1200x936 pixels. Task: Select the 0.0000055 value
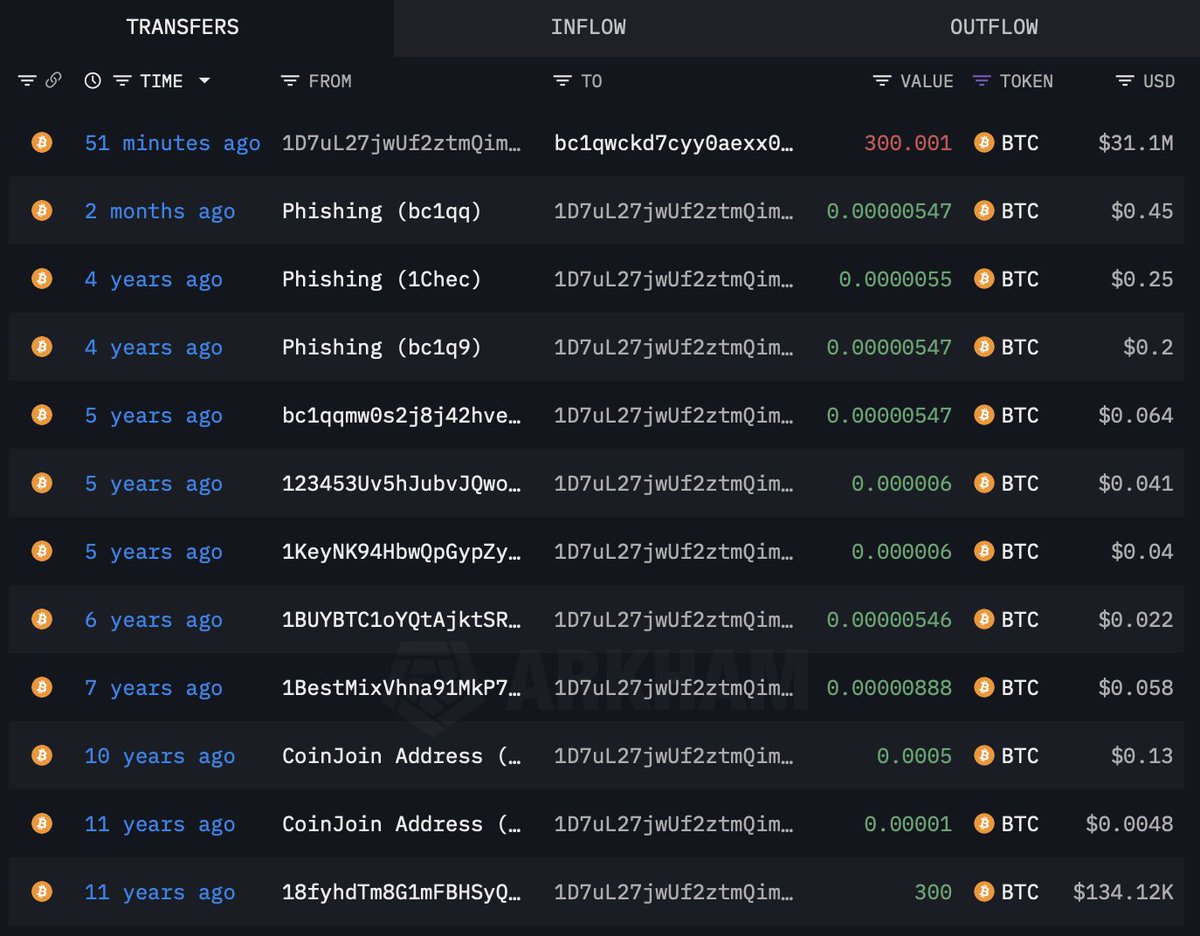click(895, 279)
